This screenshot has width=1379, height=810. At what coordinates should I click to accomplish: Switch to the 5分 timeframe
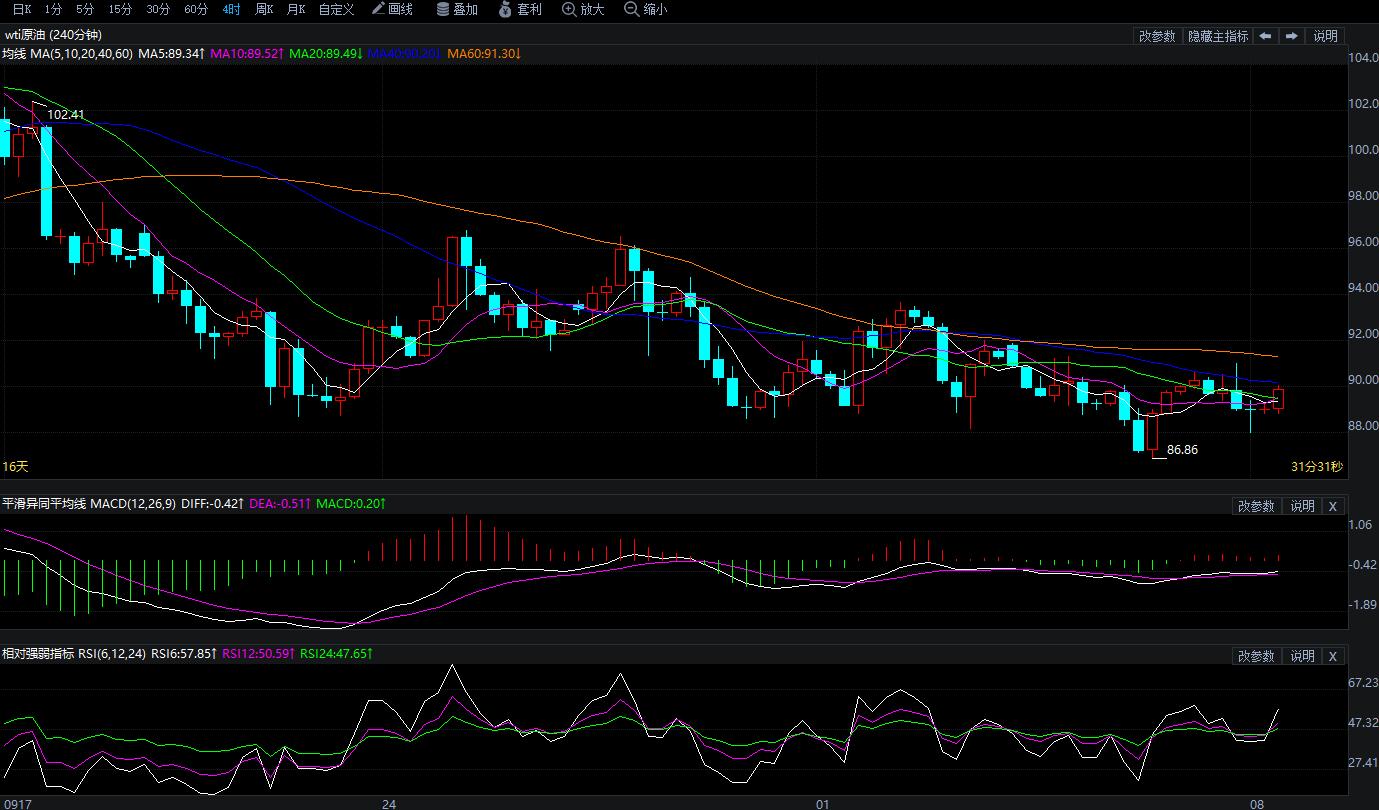point(85,9)
